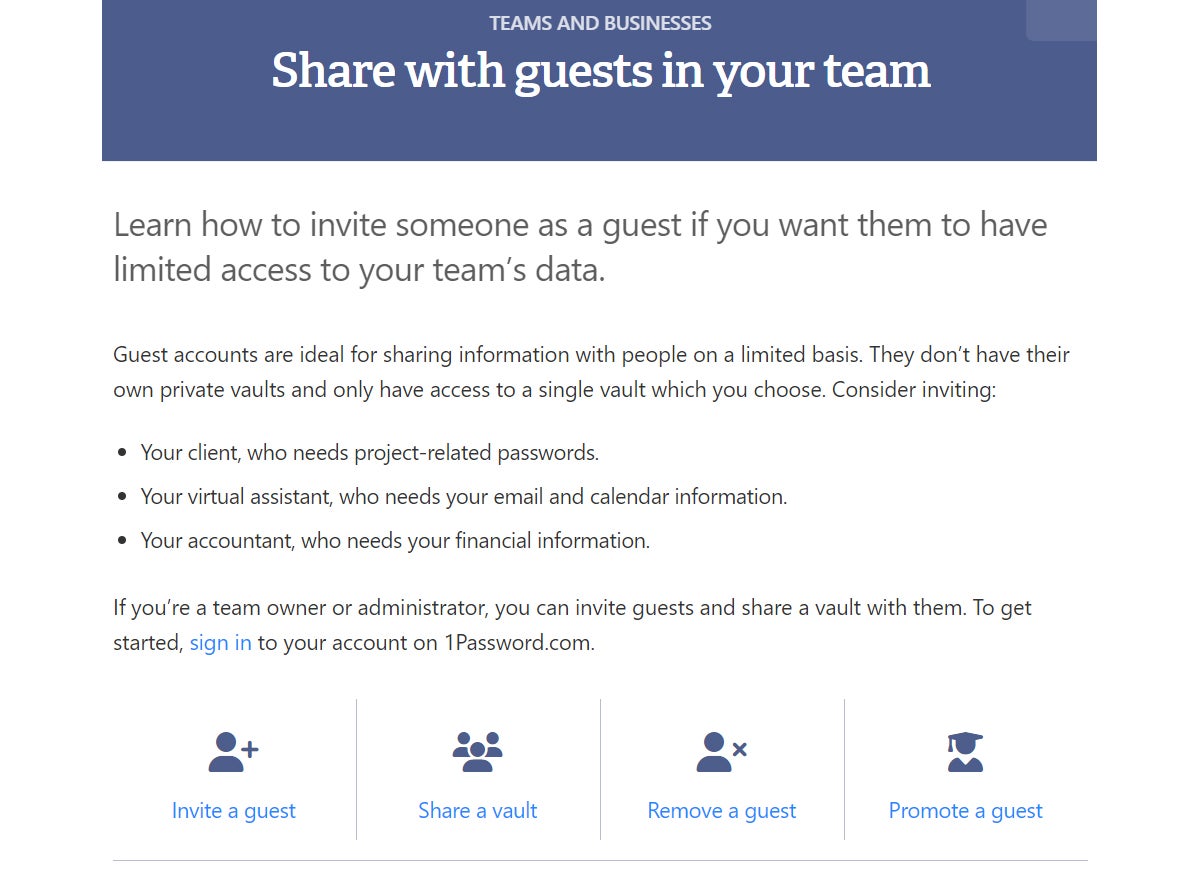This screenshot has width=1200, height=870.
Task: Jump to the Share a vault section
Action: click(x=477, y=811)
